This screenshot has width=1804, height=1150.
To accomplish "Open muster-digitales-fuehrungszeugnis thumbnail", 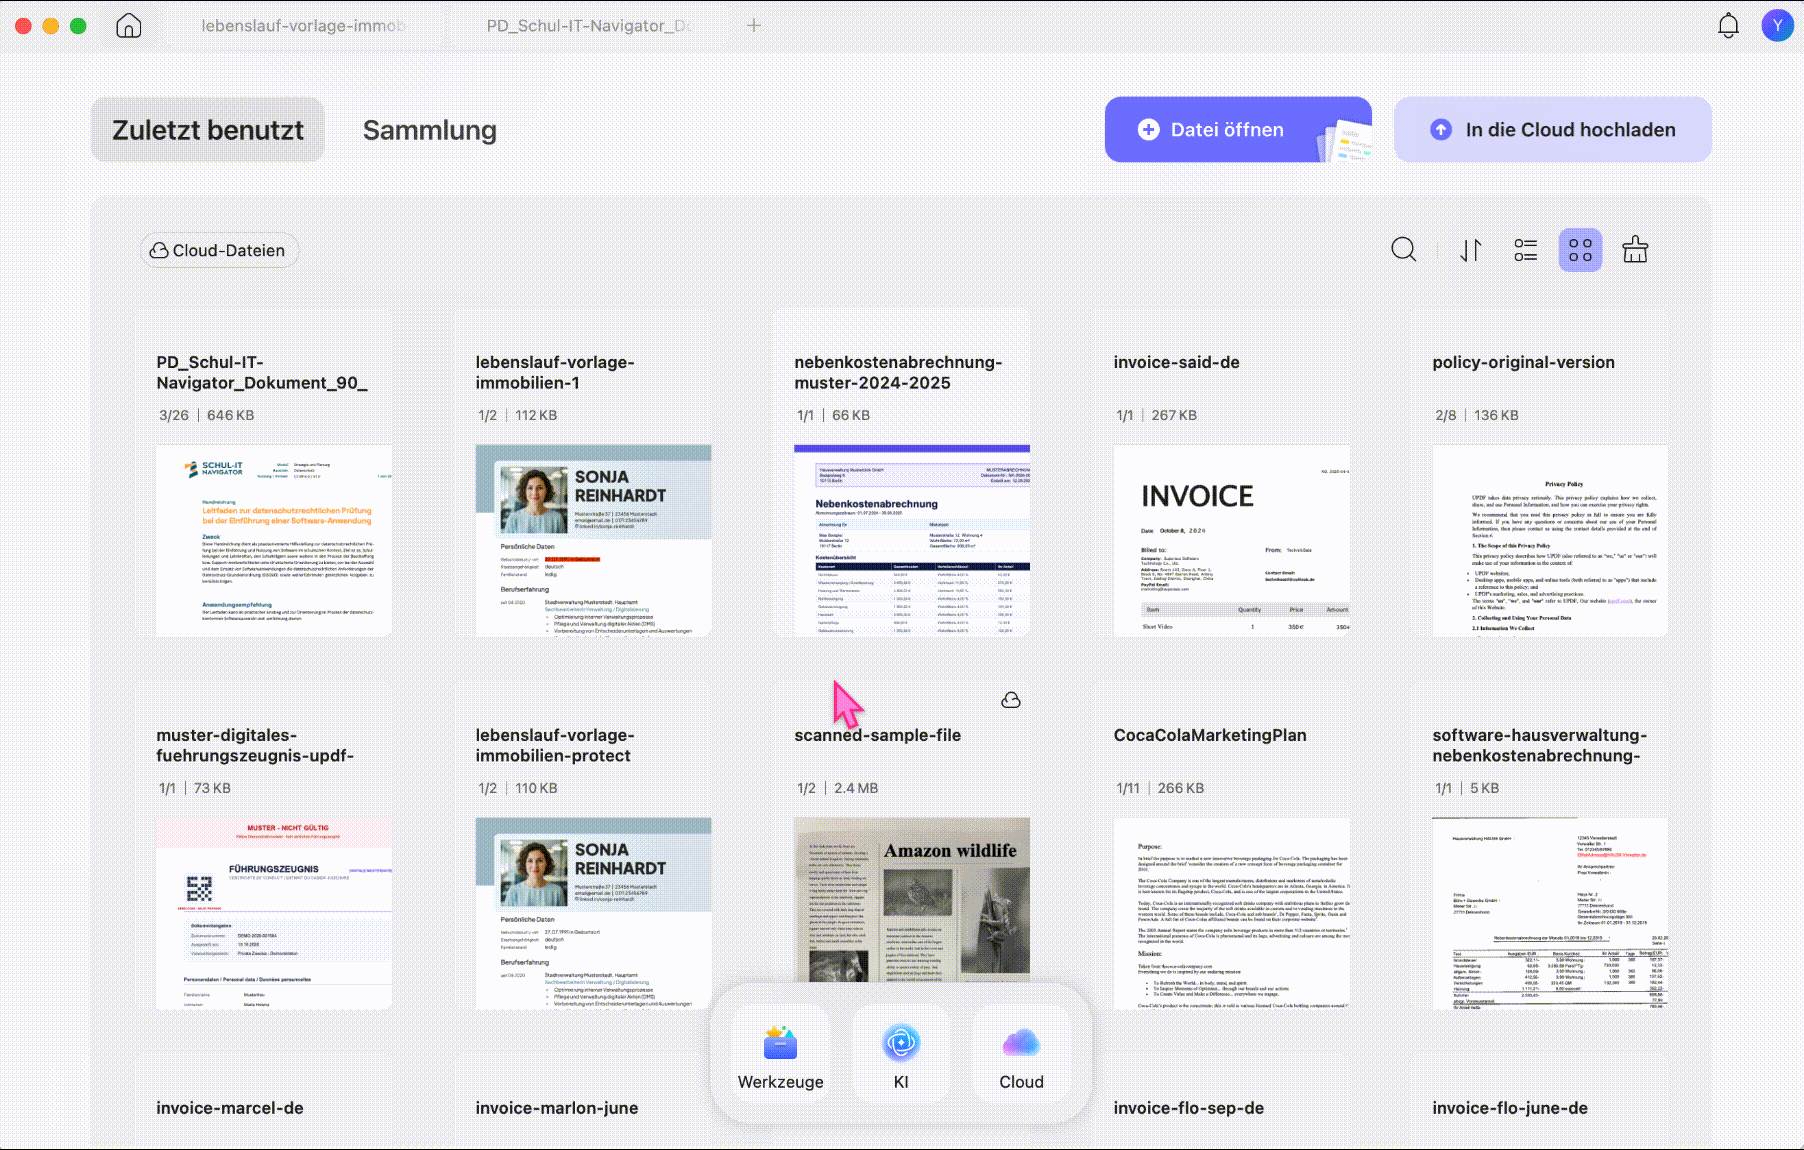I will (x=274, y=913).
